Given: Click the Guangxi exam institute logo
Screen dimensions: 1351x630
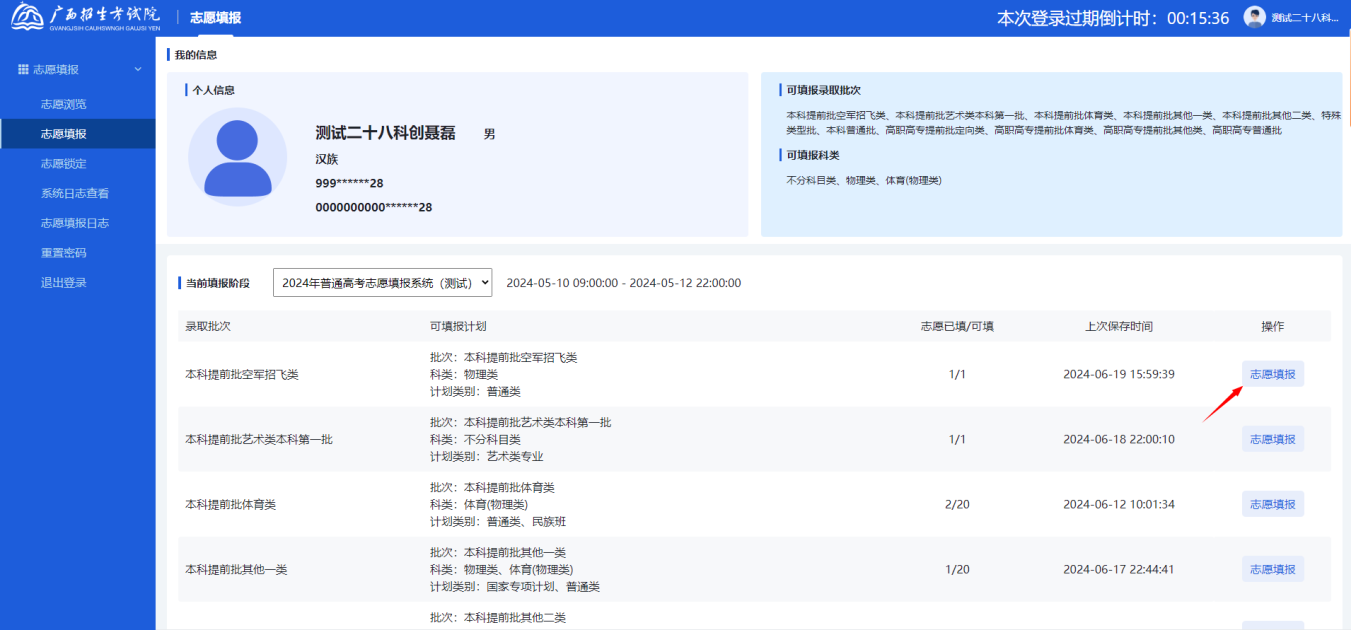Looking at the screenshot, I should coord(83,17).
